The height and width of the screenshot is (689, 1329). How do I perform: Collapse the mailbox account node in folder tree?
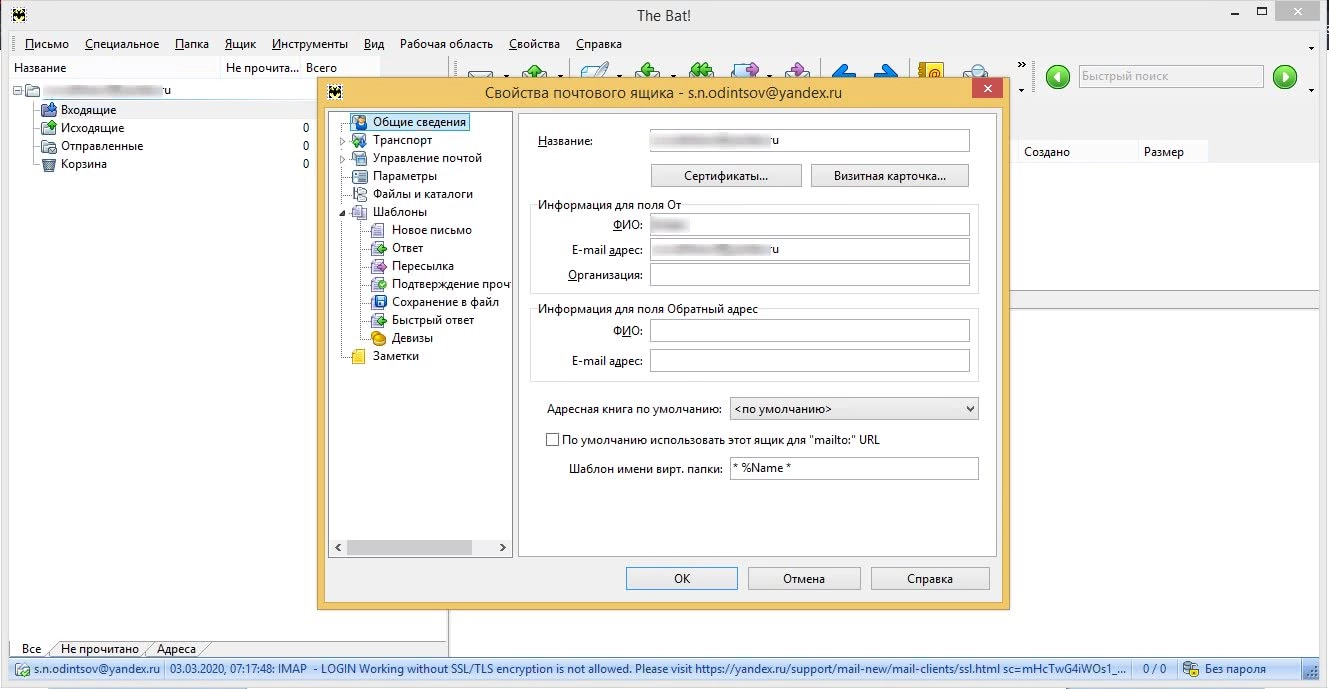tap(17, 91)
